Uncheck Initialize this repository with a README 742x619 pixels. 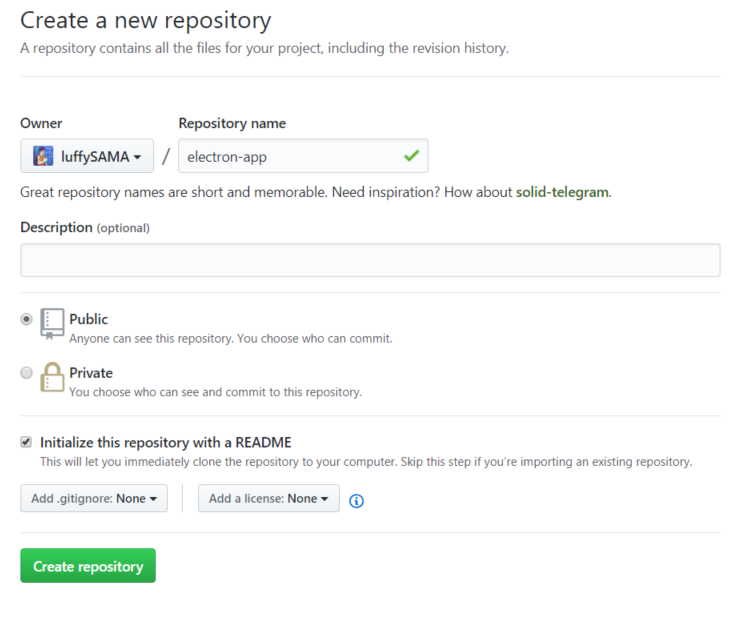pos(26,442)
